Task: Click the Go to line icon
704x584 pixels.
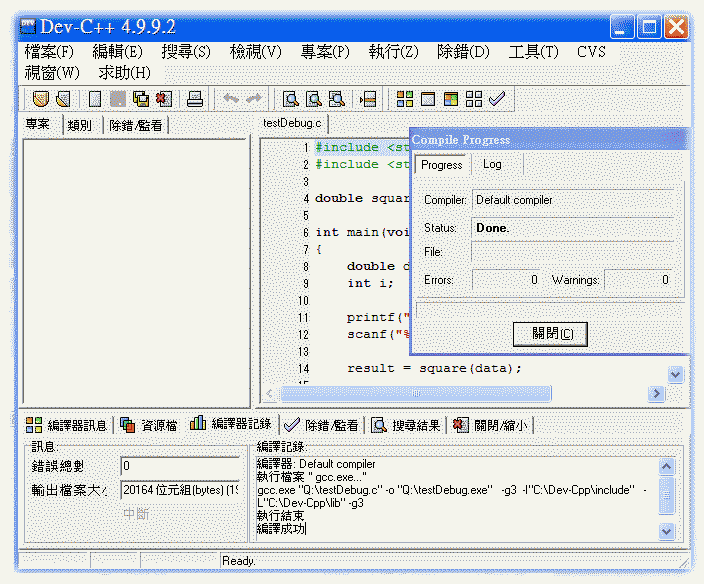Action: coord(368,99)
